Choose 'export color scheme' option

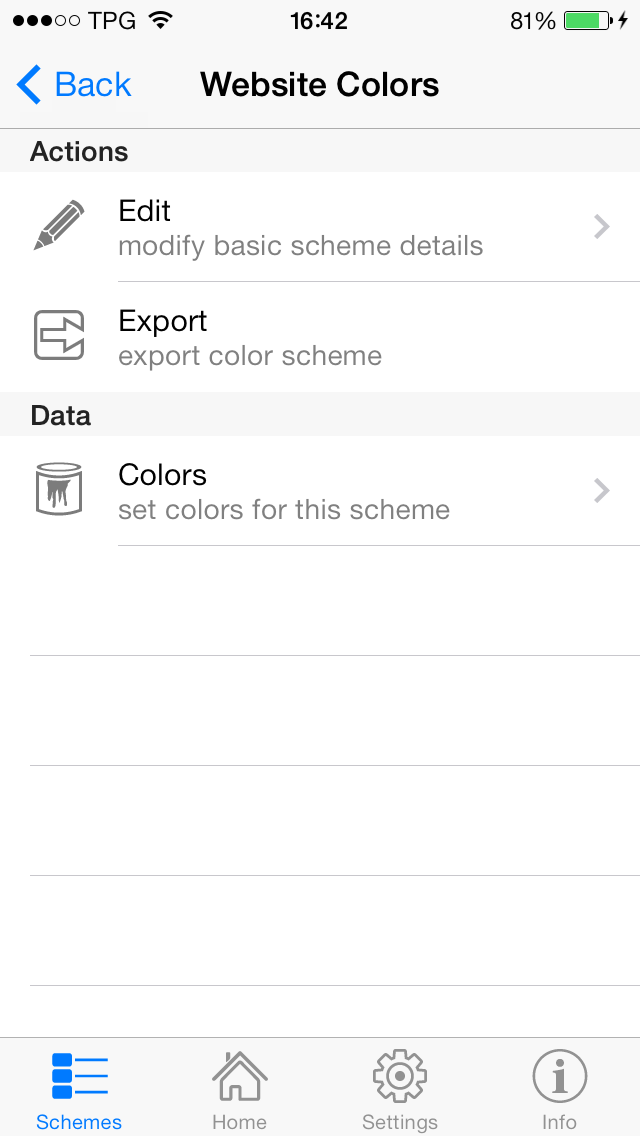(250, 356)
